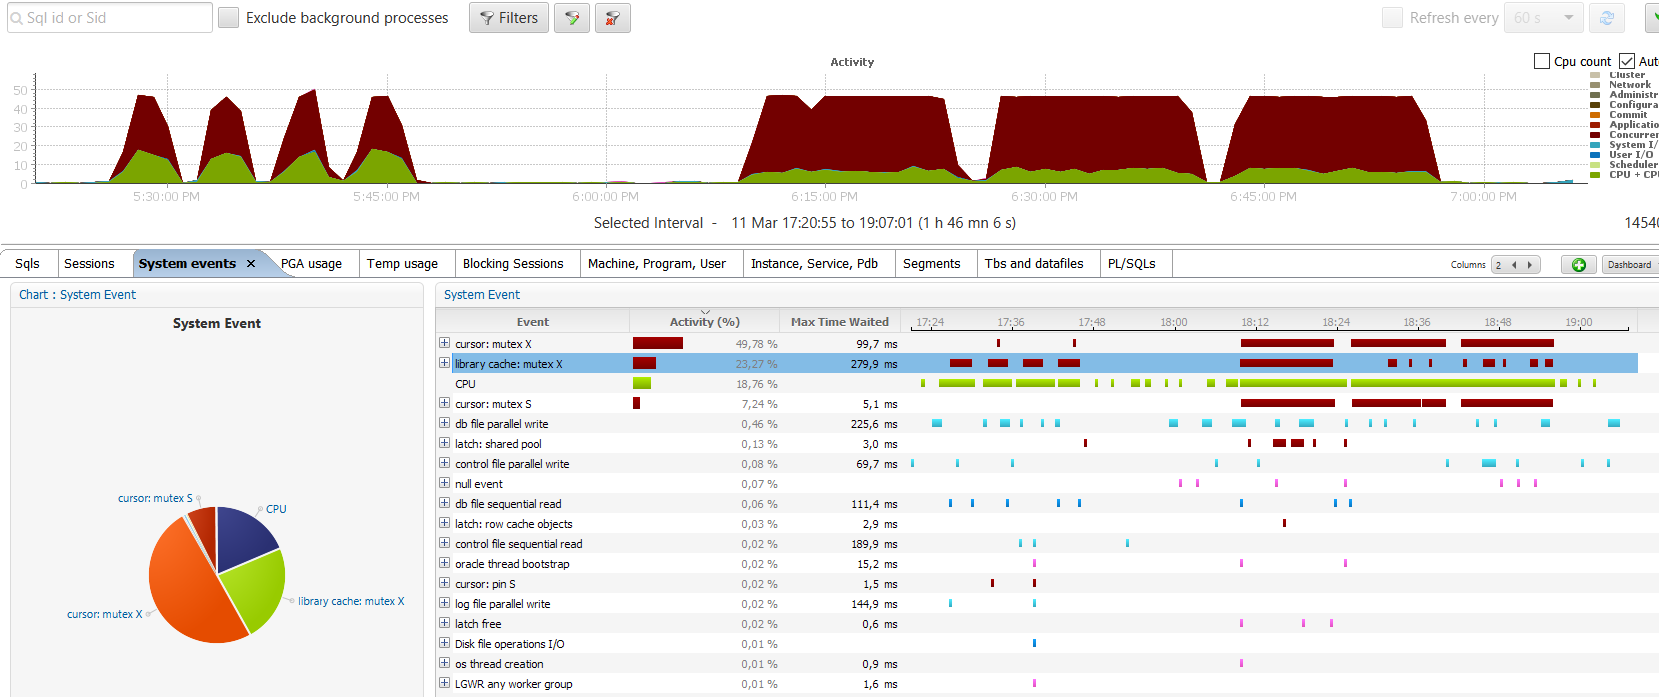Enable the Refresh every checkbox
Screen dimensions: 1659x697
pyautogui.click(x=1392, y=18)
